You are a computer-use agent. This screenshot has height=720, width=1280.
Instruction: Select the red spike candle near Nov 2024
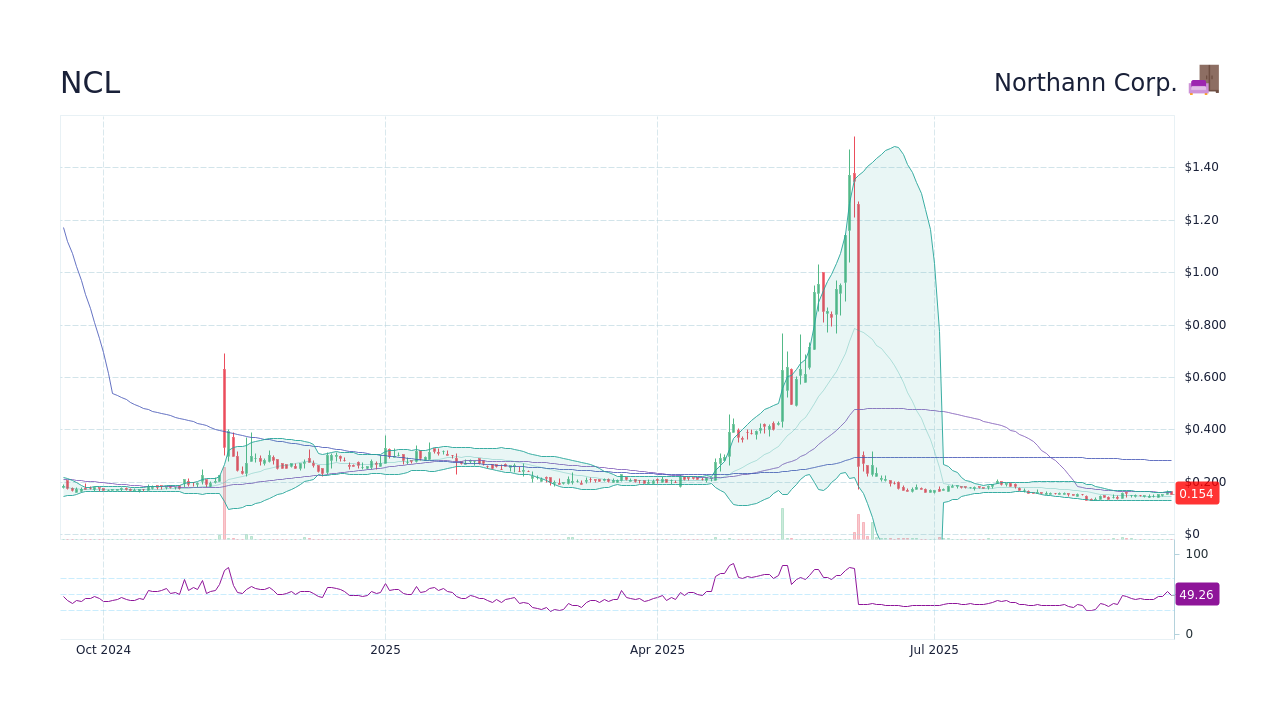[224, 400]
